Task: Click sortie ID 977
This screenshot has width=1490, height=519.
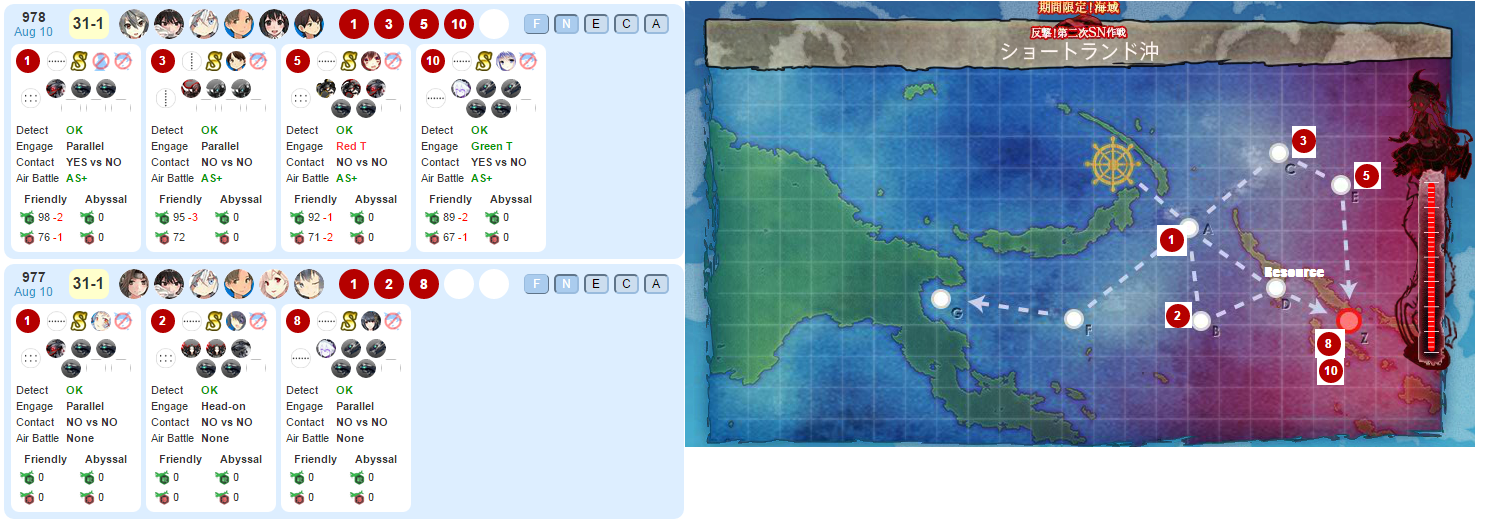Action: [34, 277]
